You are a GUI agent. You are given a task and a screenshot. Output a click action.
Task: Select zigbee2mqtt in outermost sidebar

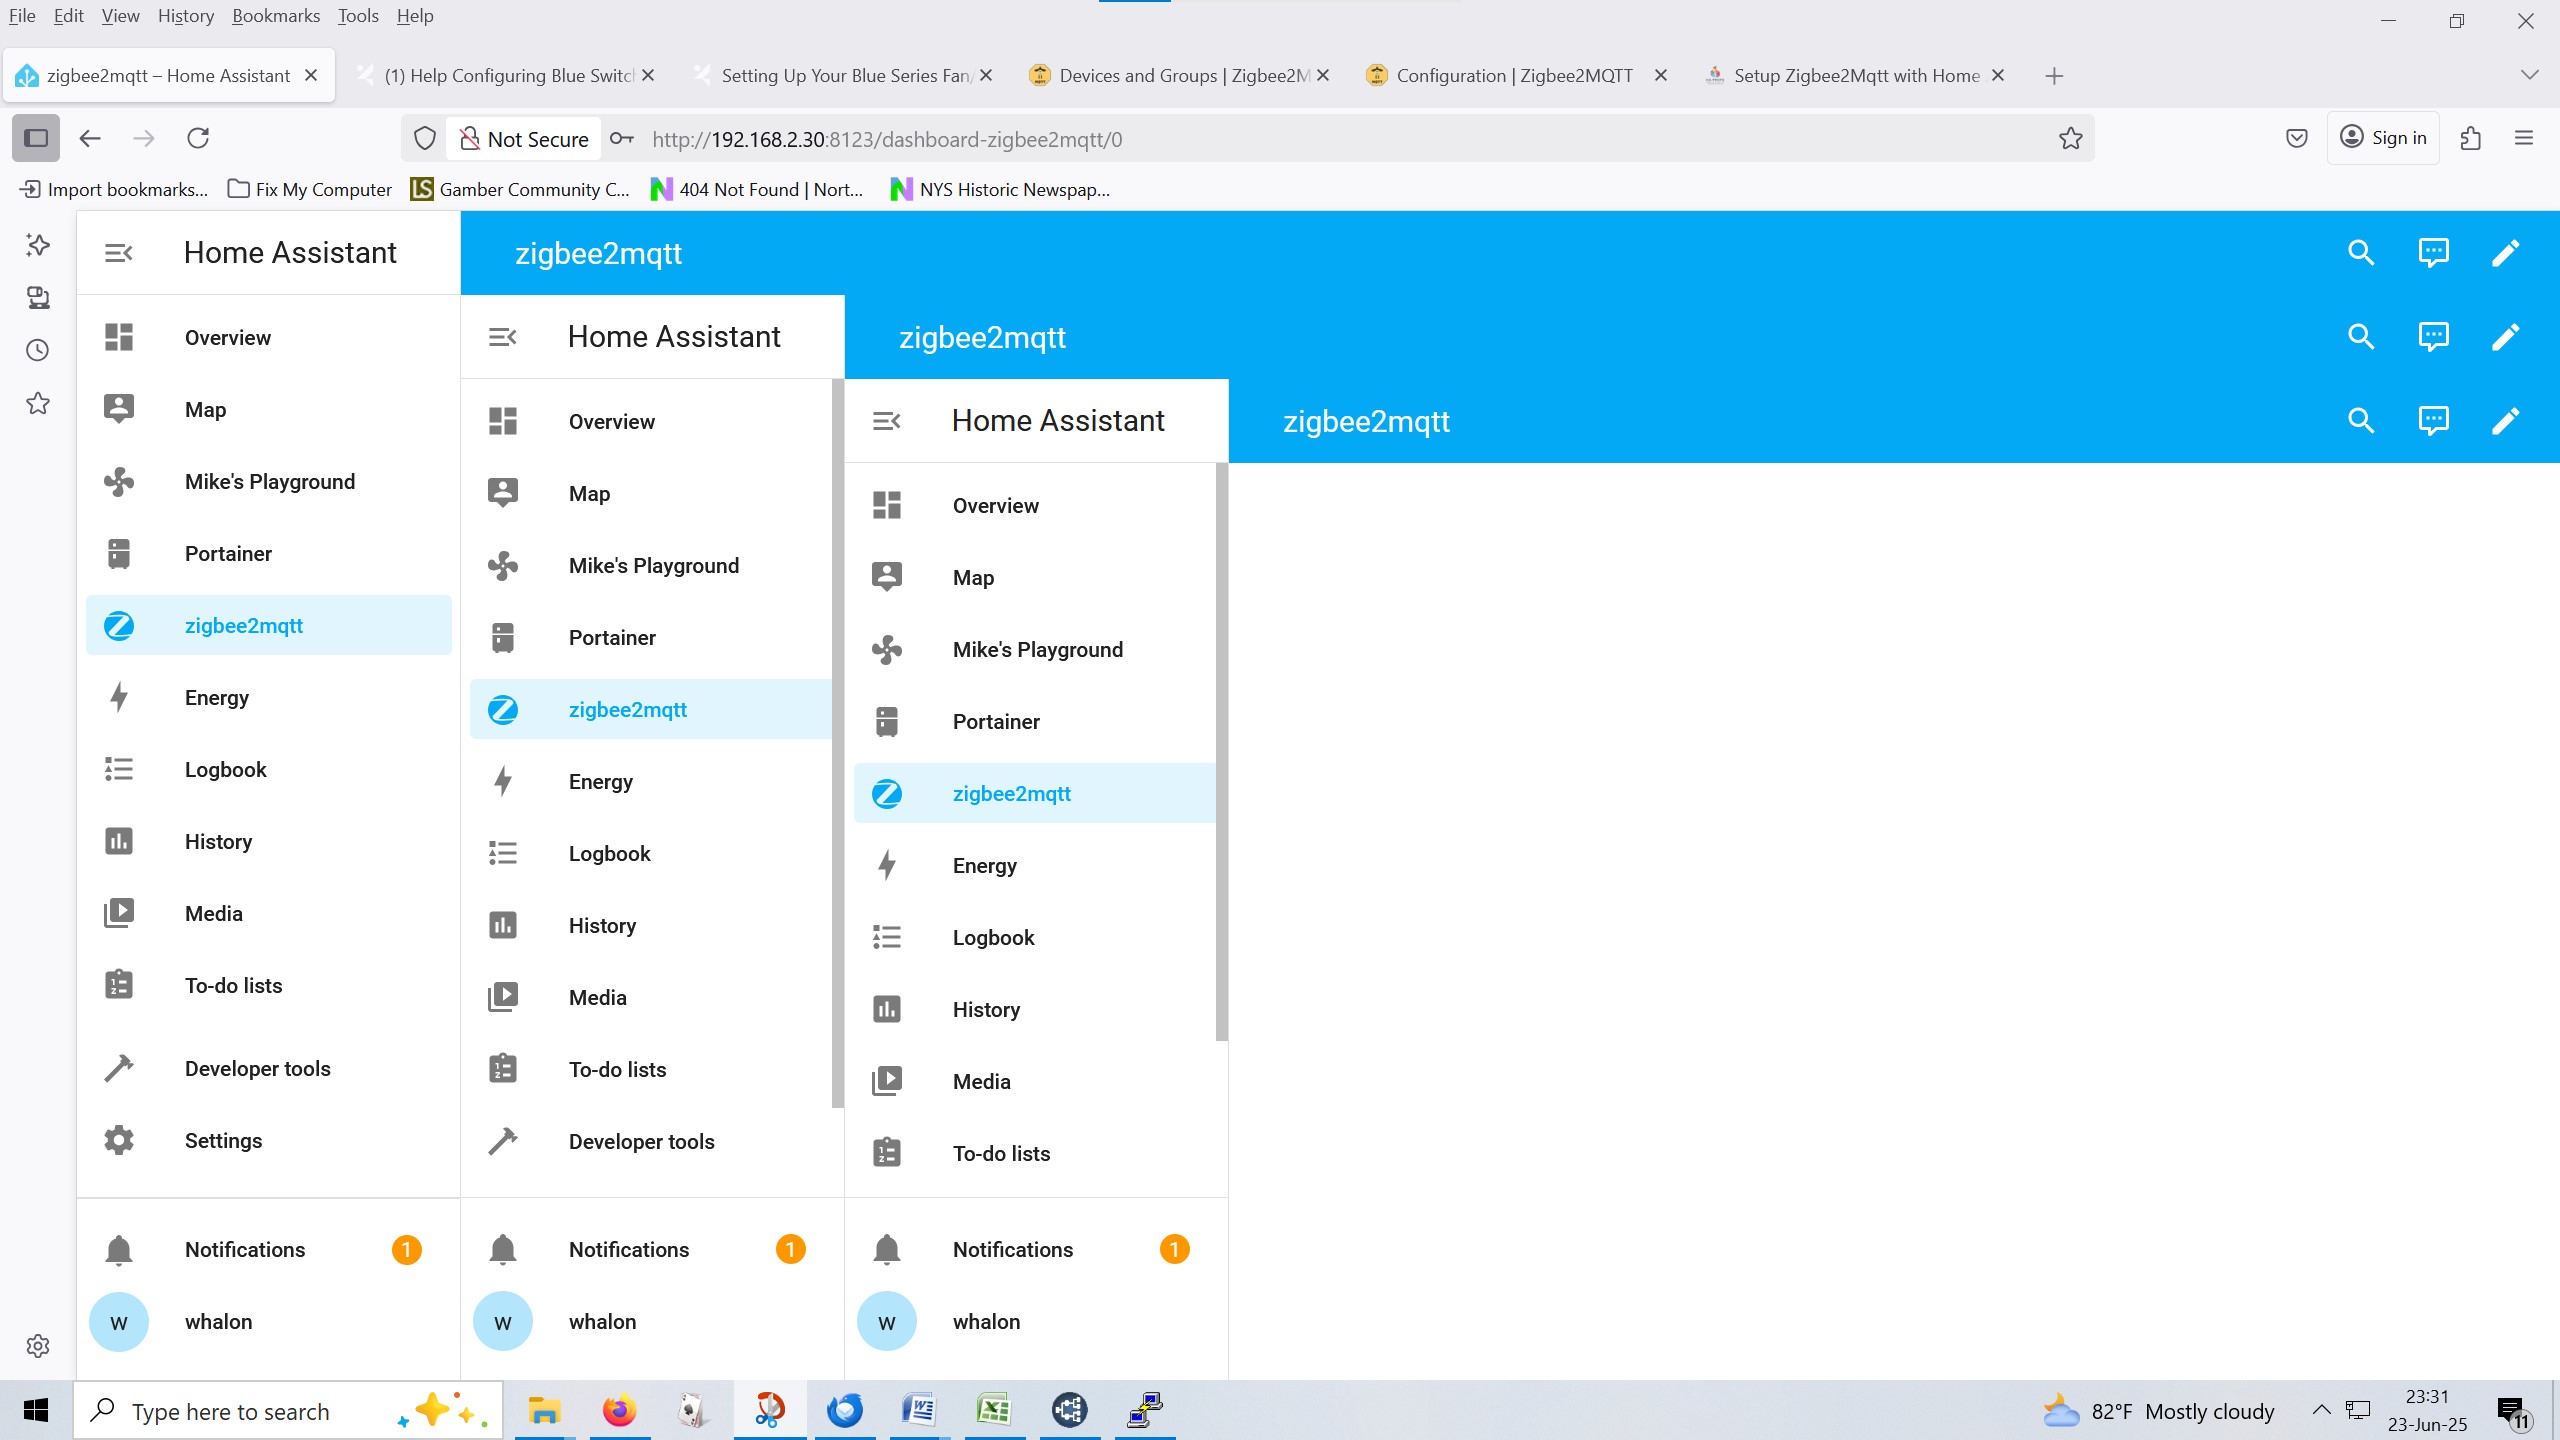click(x=268, y=625)
